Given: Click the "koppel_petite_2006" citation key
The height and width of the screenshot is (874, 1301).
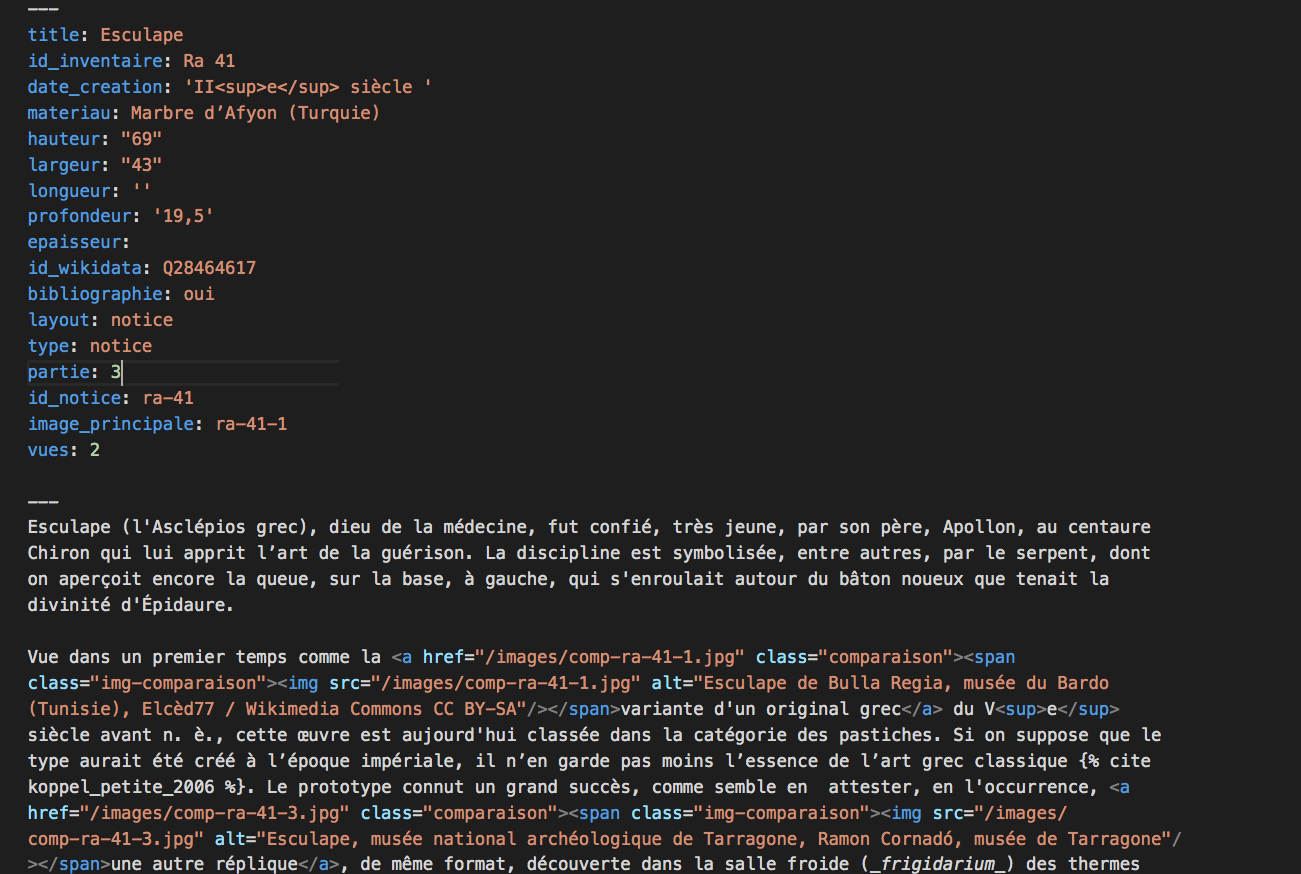Looking at the screenshot, I should [121, 787].
